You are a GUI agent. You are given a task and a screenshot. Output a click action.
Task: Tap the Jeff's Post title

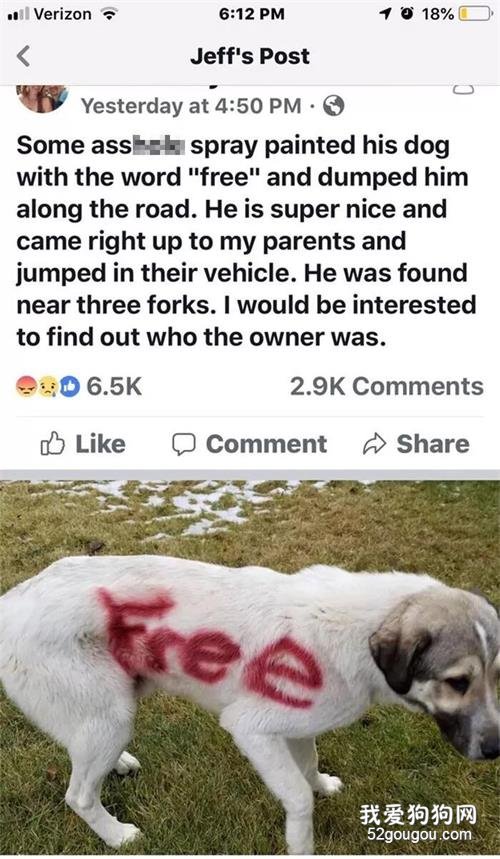click(x=250, y=56)
